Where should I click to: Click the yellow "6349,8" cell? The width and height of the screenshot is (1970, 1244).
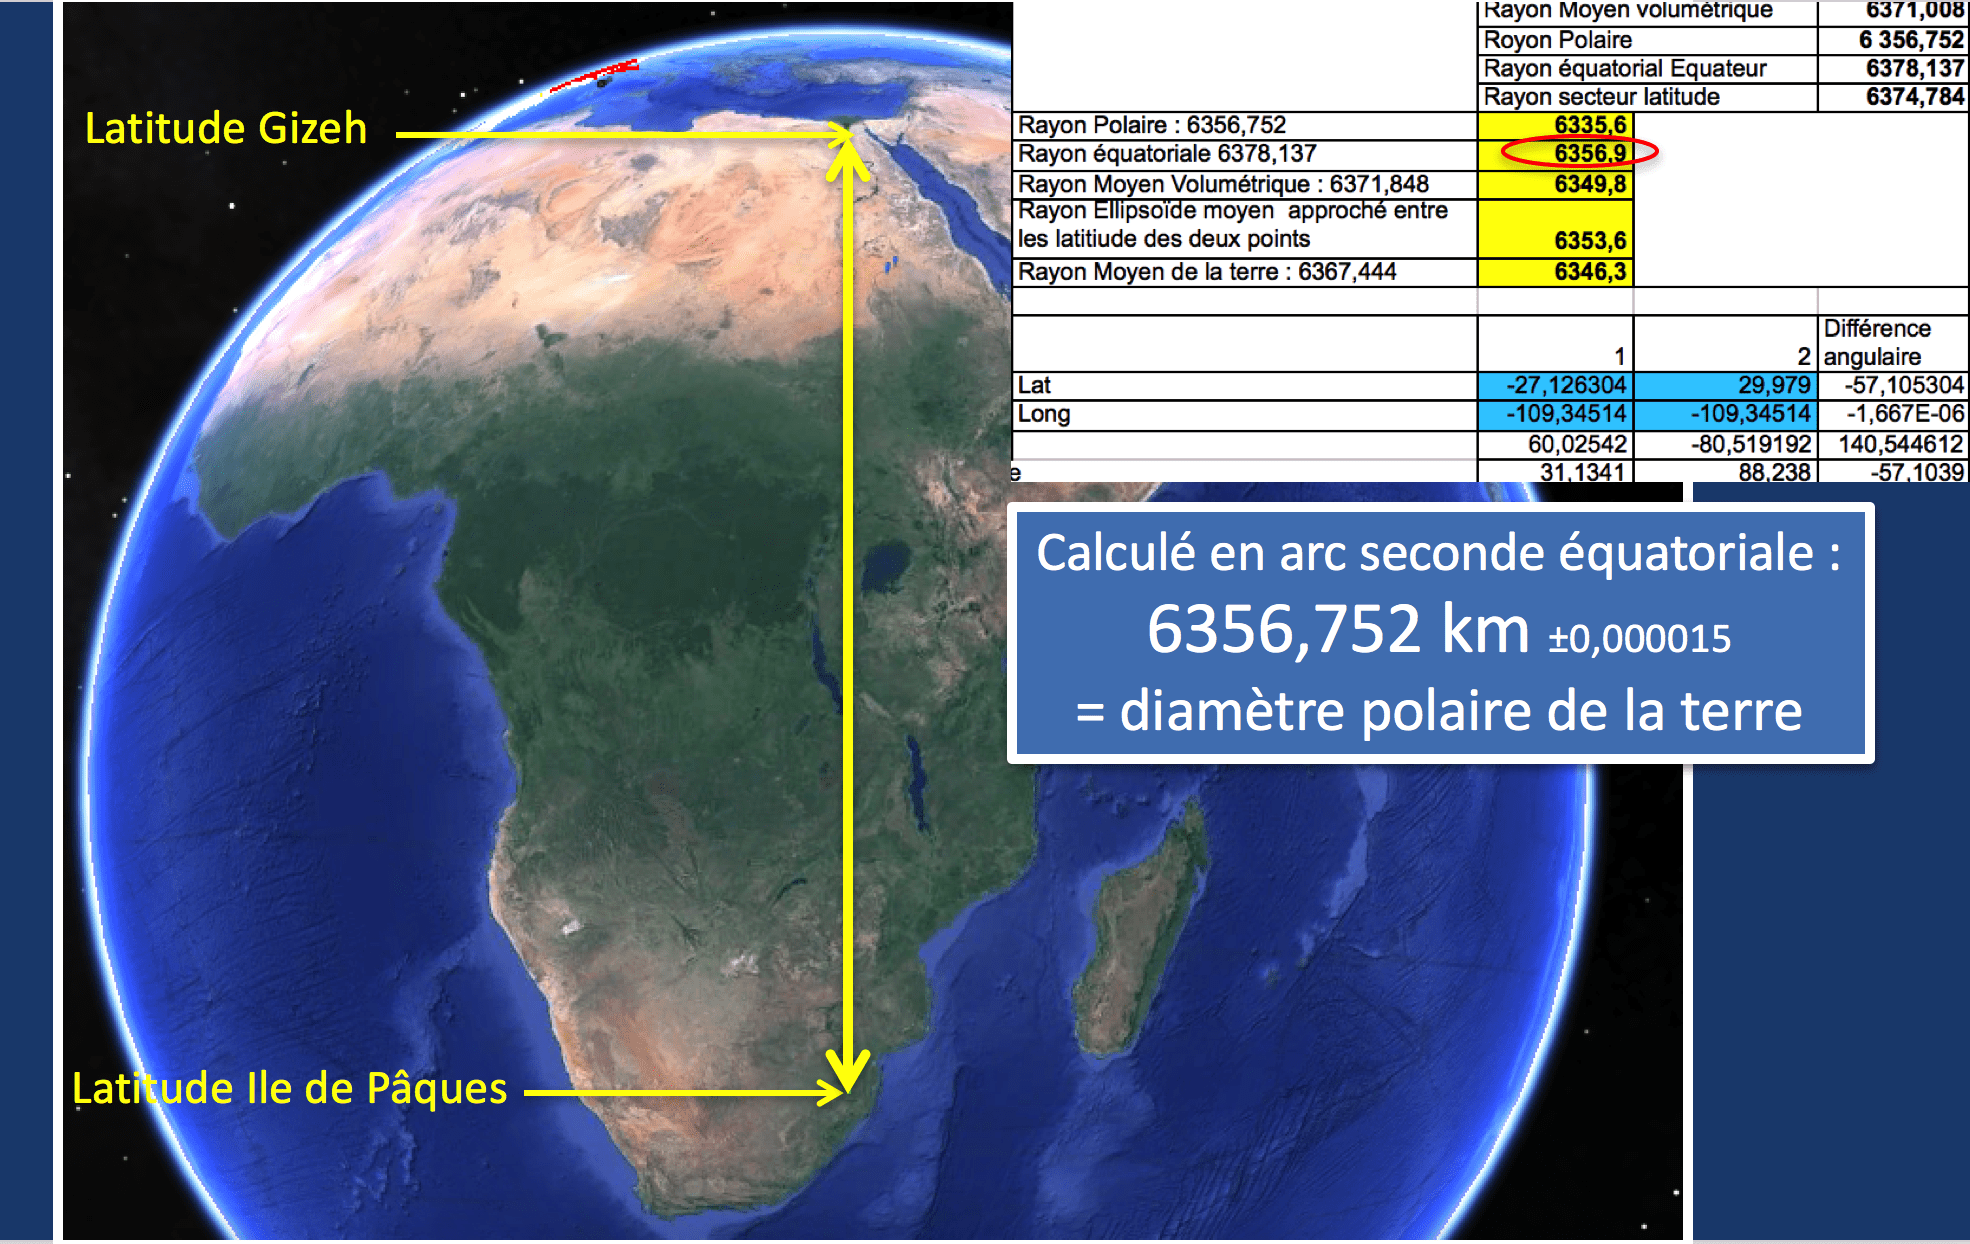click(1555, 185)
